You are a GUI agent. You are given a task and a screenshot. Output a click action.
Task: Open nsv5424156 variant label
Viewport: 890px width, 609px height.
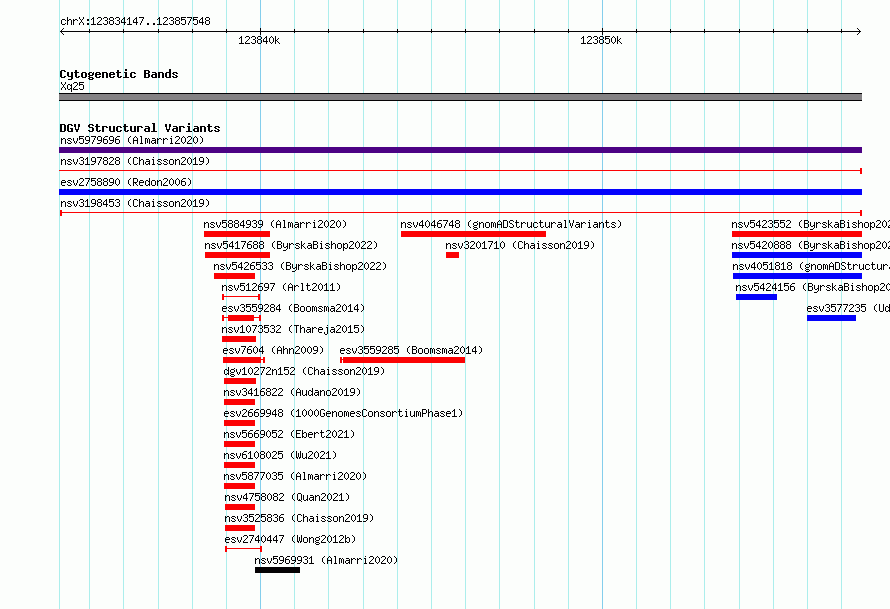click(x=813, y=287)
